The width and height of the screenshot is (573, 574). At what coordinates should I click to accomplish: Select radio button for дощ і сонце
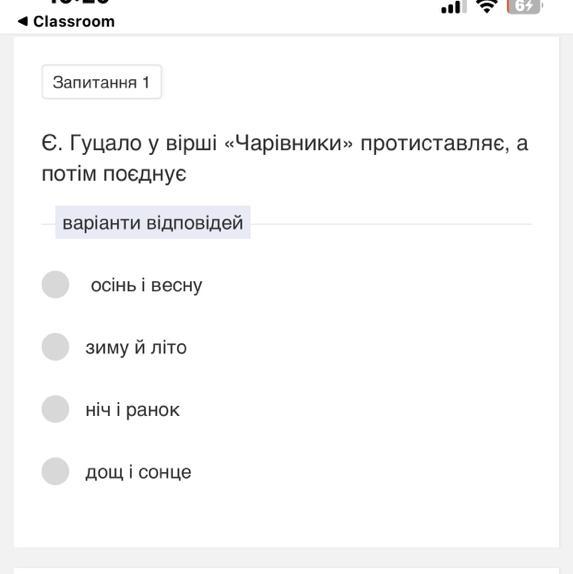[55, 471]
